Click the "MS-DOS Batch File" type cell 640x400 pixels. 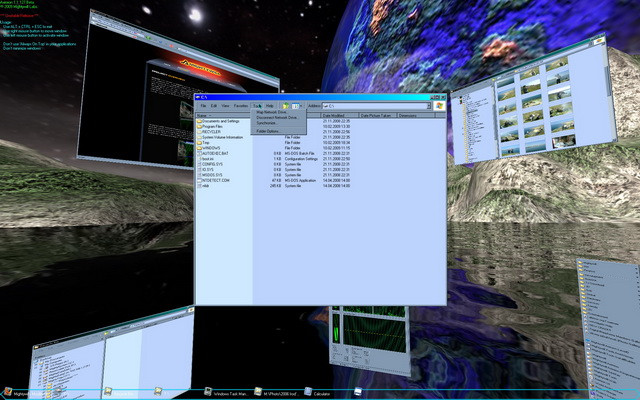coord(299,153)
